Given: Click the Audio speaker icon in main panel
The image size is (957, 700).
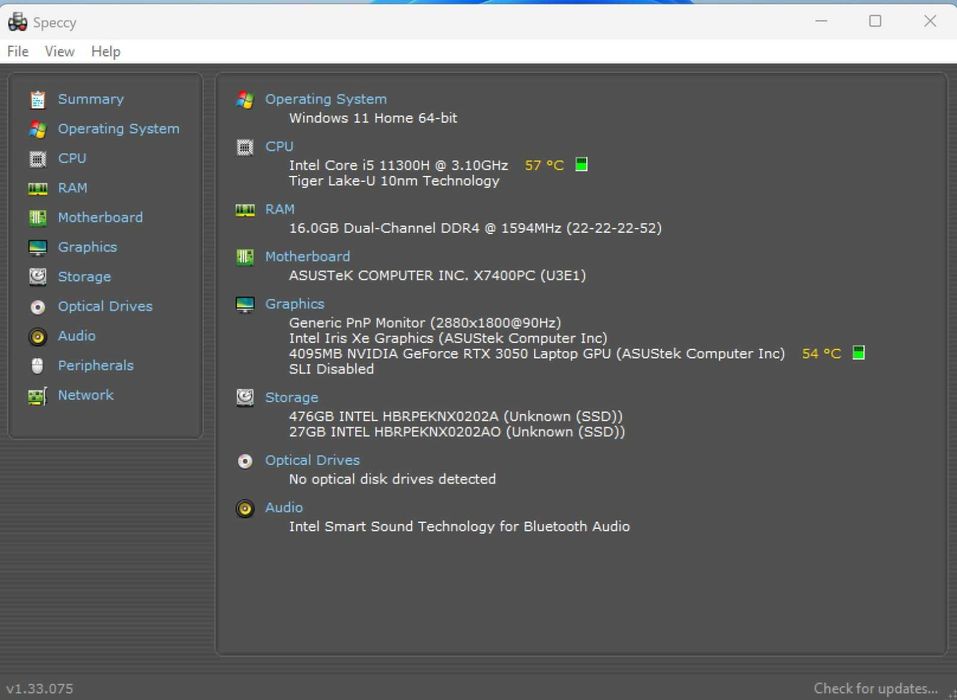Looking at the screenshot, I should coord(245,508).
